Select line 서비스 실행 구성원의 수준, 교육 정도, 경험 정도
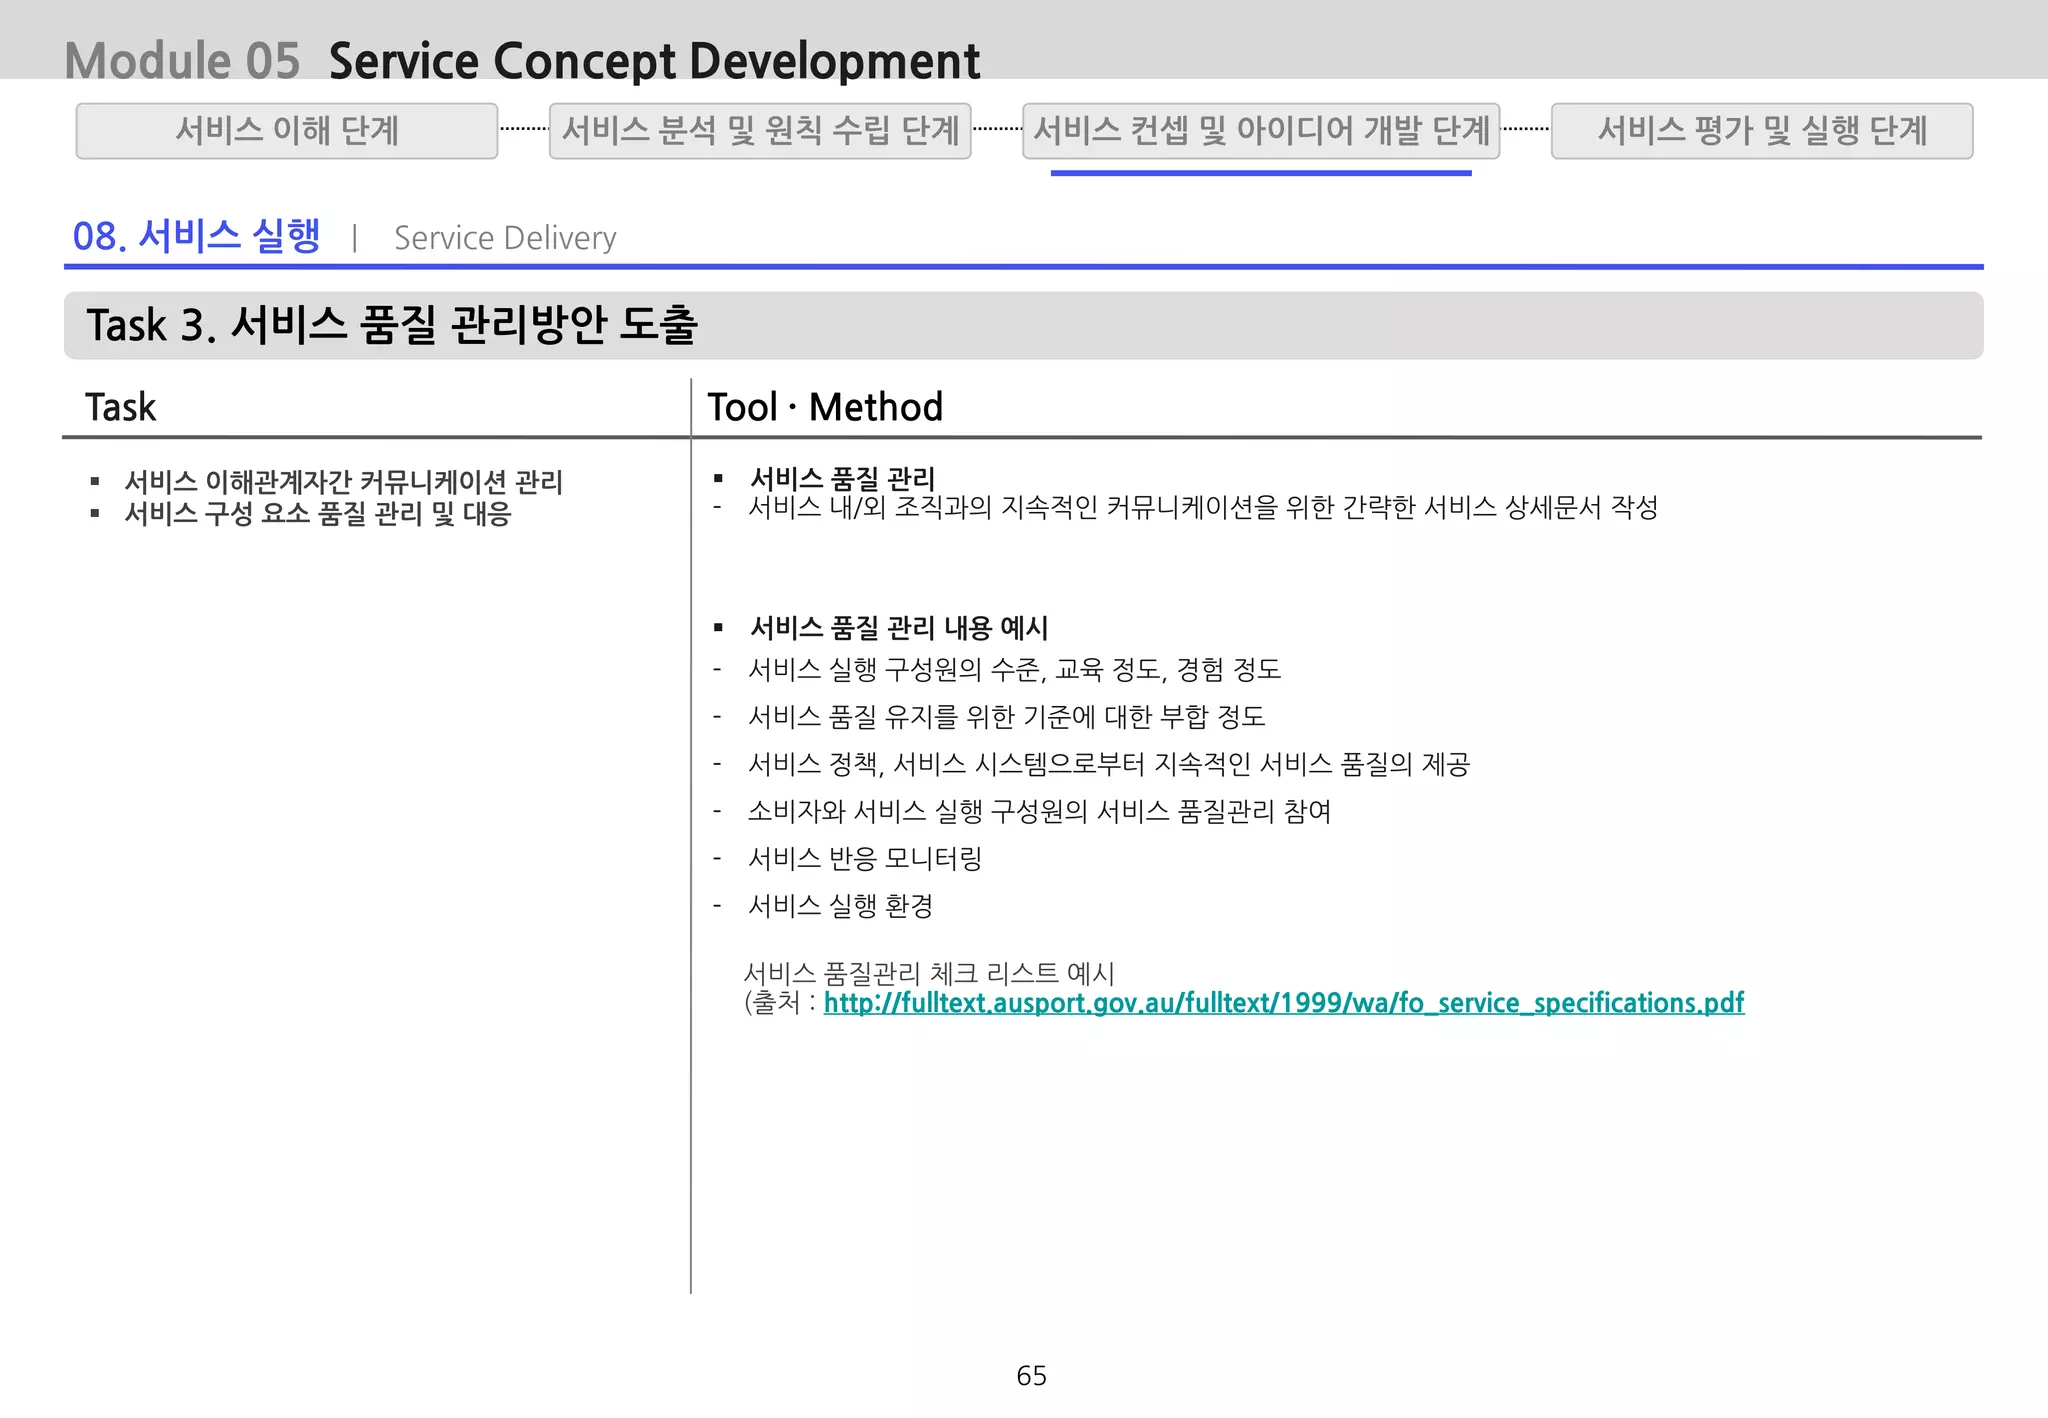The height and width of the screenshot is (1418, 2048). tap(1015, 669)
